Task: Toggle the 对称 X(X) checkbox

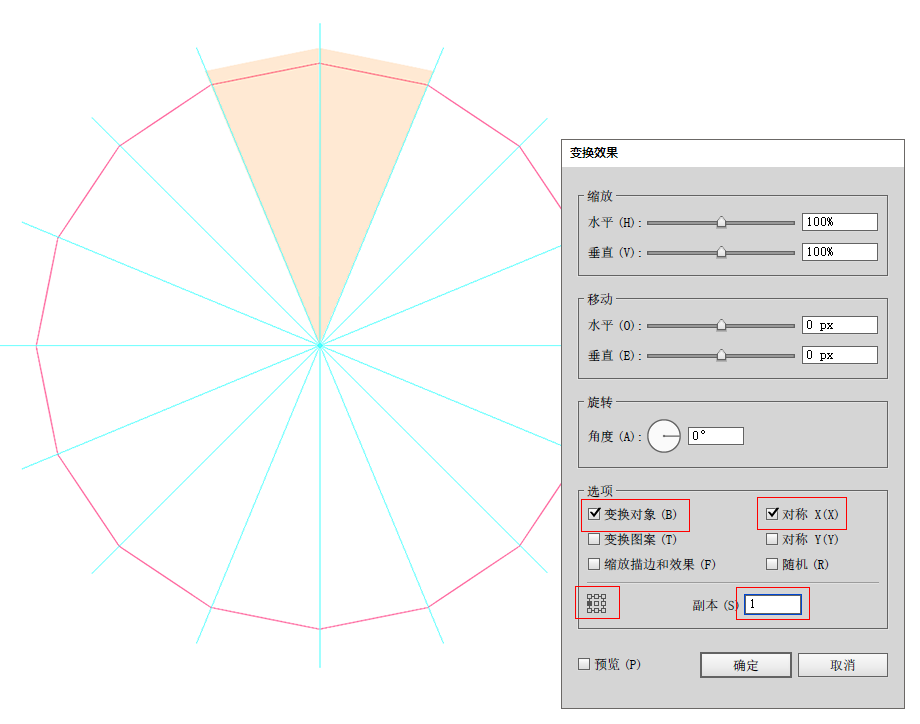Action: pos(772,515)
